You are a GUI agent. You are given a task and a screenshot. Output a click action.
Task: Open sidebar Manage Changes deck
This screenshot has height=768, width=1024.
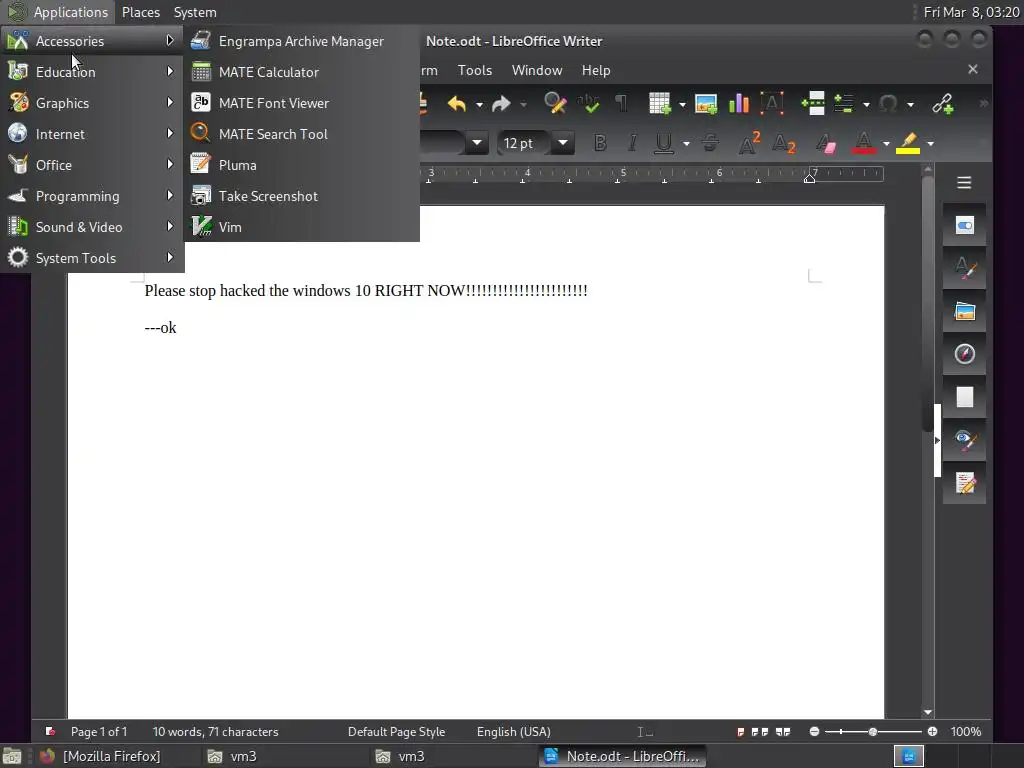965,483
